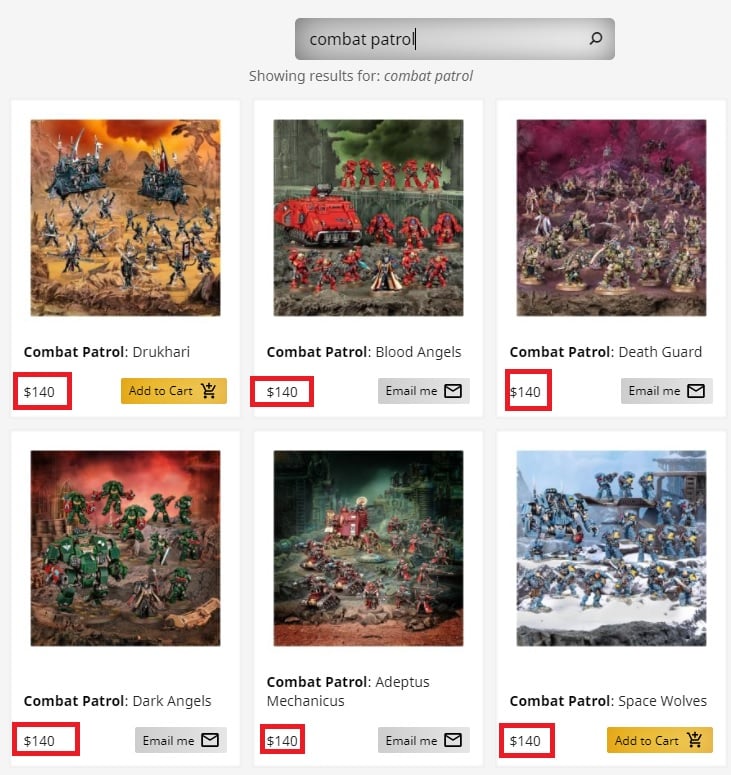Open the Blood Angels product image
Screen dimensions: 731x775
click(368, 217)
